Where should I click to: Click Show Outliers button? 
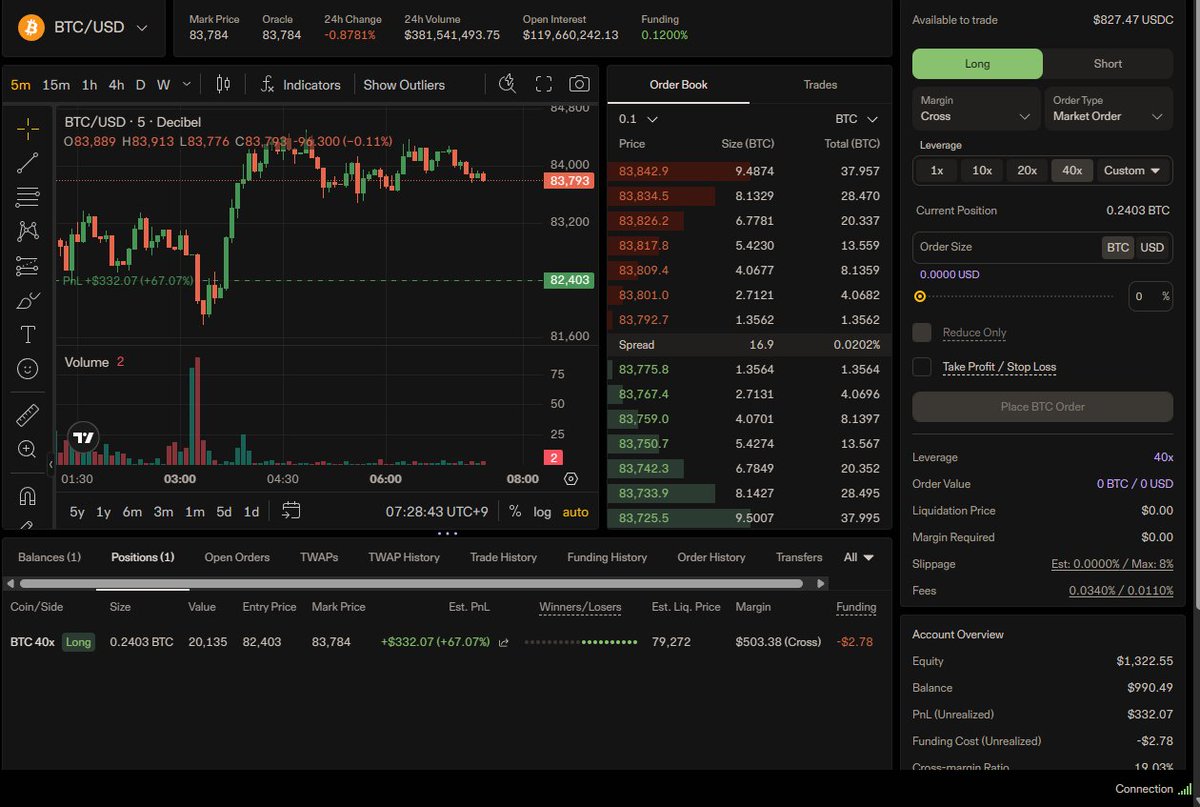click(404, 85)
